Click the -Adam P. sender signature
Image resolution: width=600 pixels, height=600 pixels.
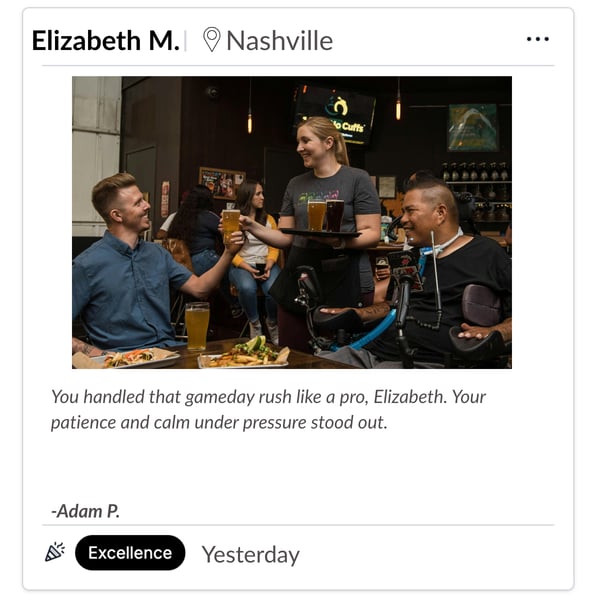(85, 511)
